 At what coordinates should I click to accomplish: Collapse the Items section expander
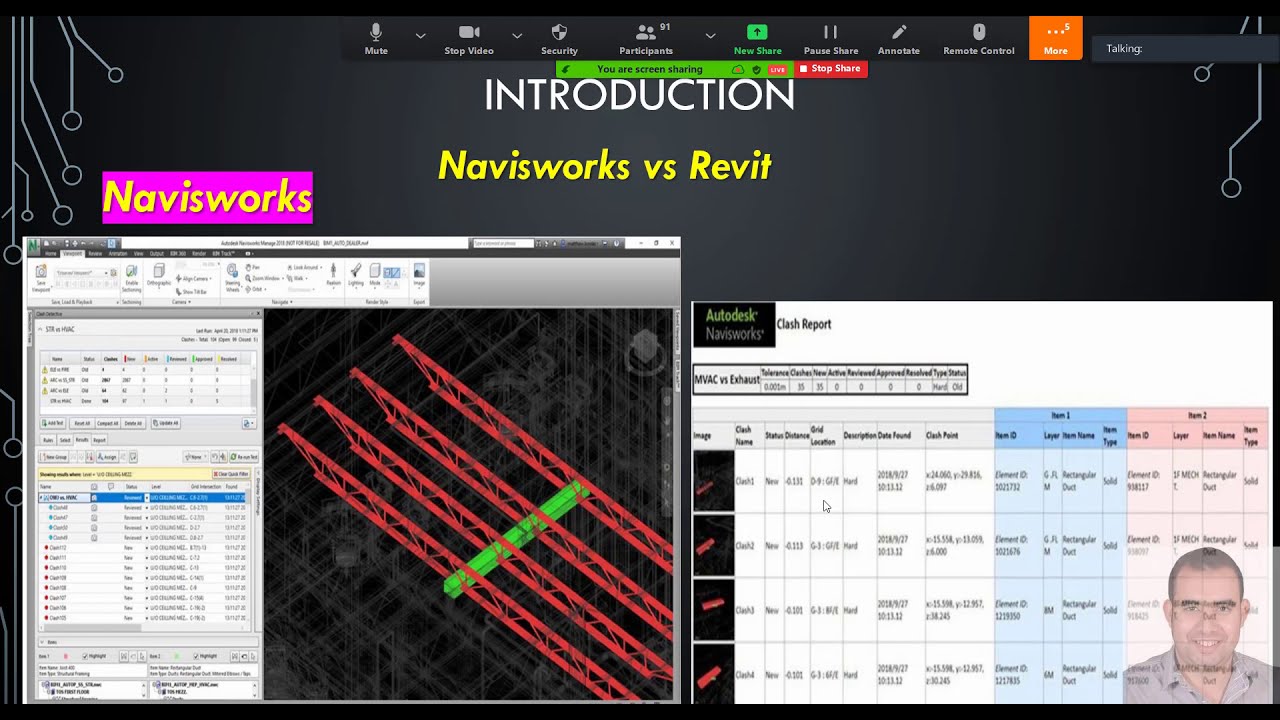(42, 642)
